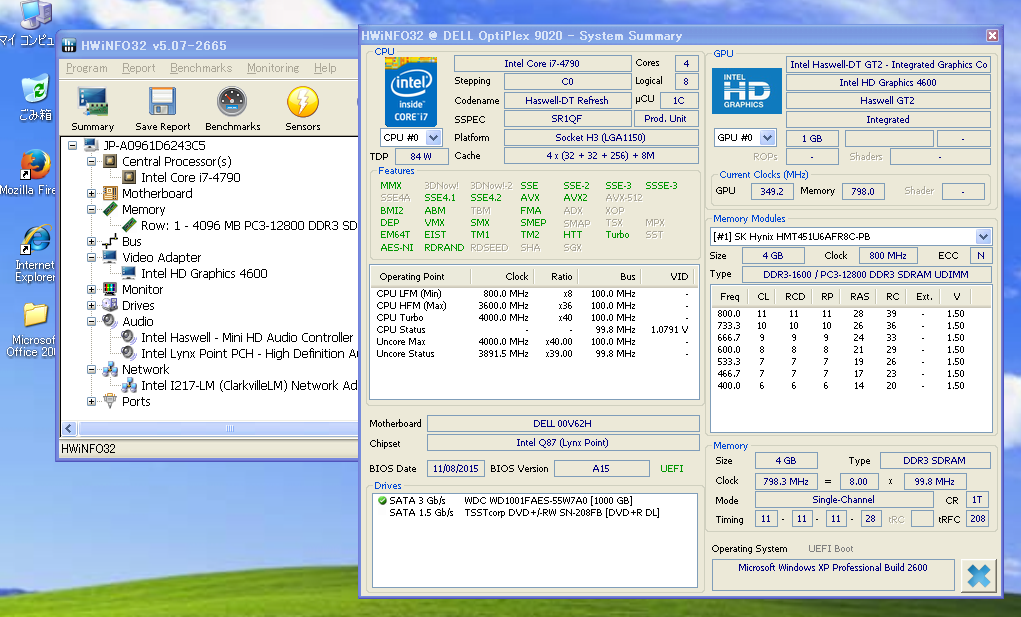This screenshot has height=617, width=1021.
Task: Collapse the Network tree node
Action: coord(92,370)
